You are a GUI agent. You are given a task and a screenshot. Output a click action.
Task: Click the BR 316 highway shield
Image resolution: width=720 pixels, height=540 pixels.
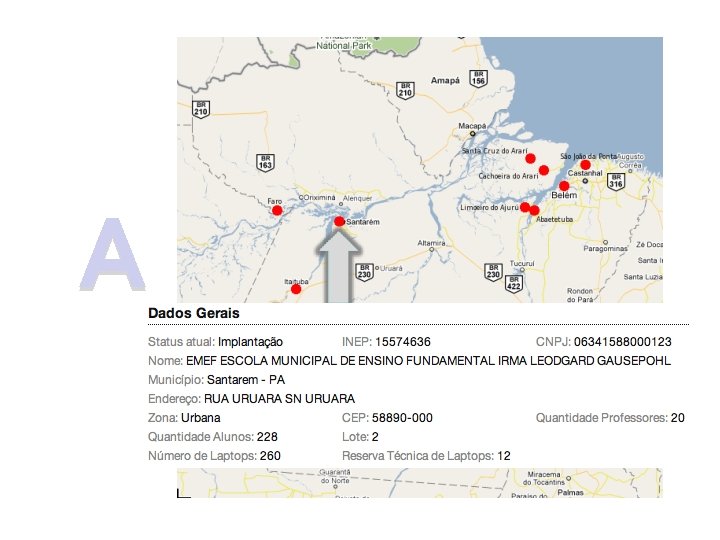tap(616, 181)
